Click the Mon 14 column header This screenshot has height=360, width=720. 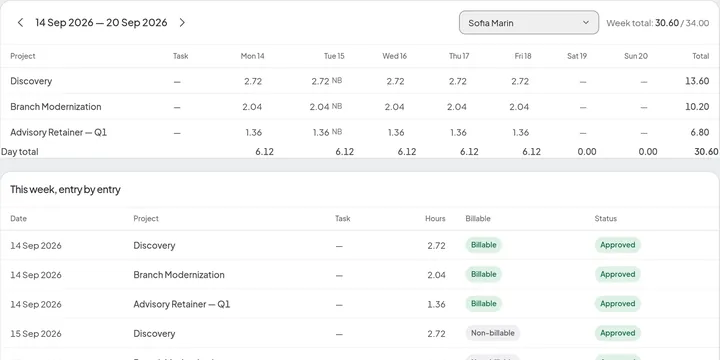tap(253, 56)
